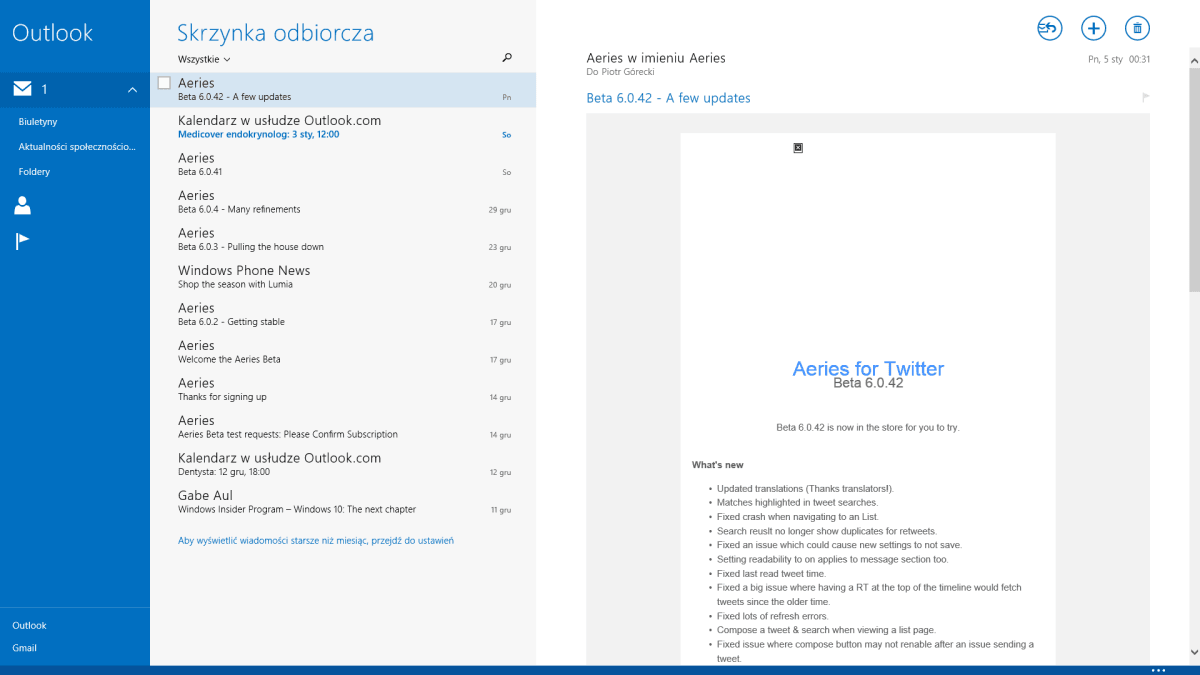The image size is (1200, 675).
Task: Open the People icon in sidebar
Action: pos(22,206)
